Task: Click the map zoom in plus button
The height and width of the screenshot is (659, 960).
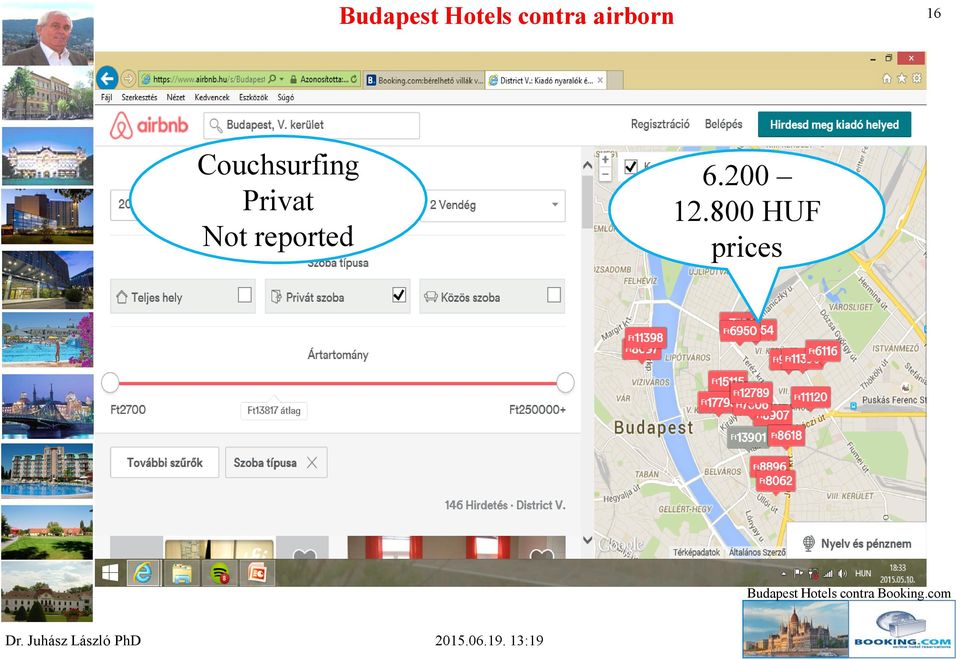Action: (x=606, y=159)
